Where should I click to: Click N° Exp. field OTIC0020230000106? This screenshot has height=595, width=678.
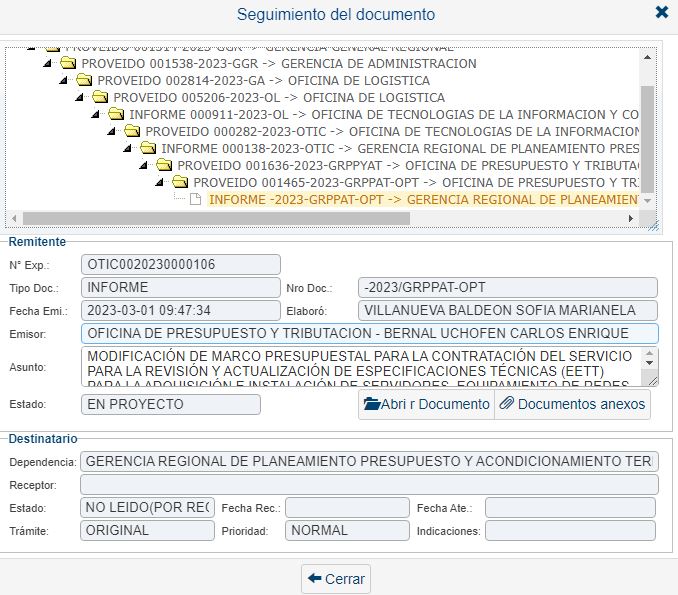pos(181,264)
